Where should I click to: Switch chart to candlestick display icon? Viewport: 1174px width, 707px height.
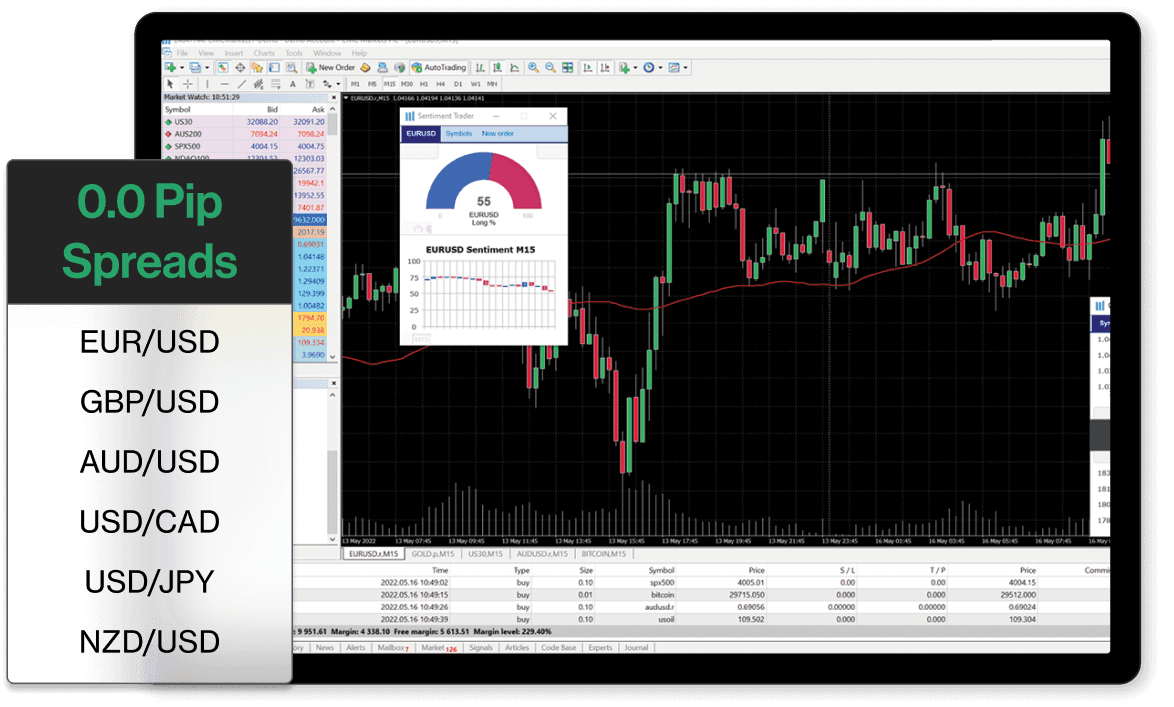[x=497, y=68]
